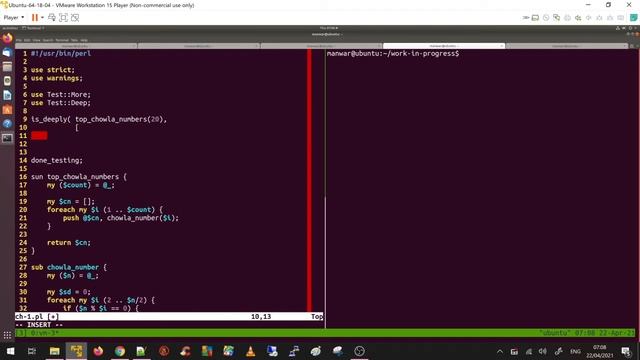640x360 pixels.
Task: Click the 'use strict;' line
Action: tap(53, 70)
